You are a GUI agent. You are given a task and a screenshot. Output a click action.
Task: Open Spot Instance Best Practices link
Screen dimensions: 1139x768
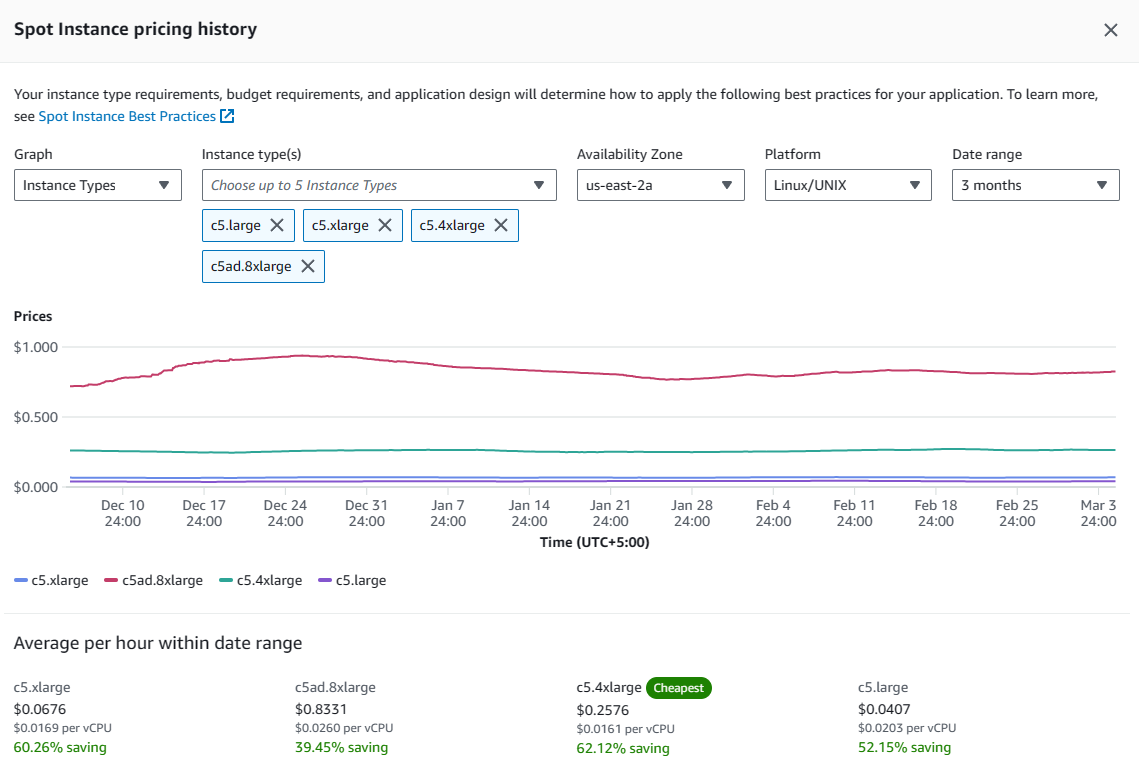click(127, 117)
